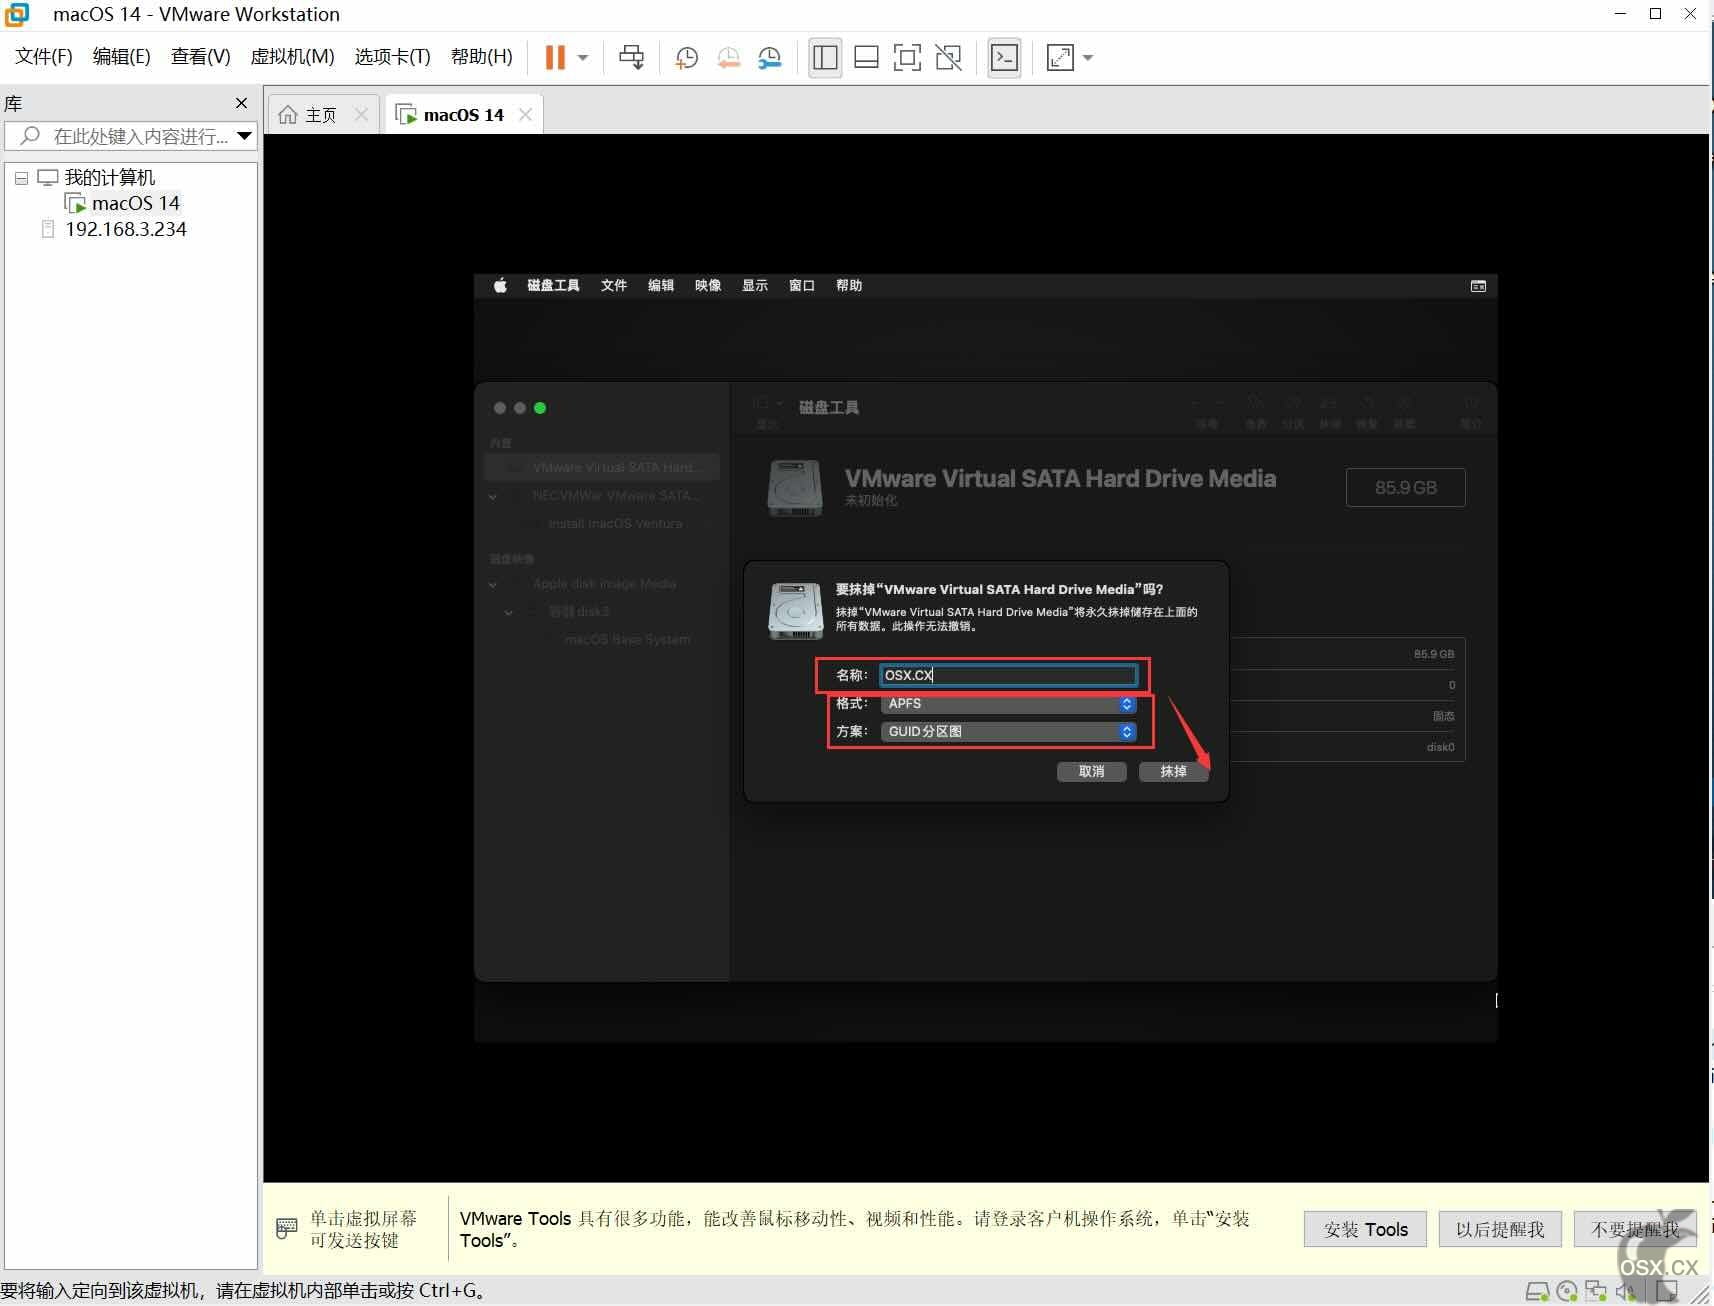Click the 名称 text field containing OSX.CX
The image size is (1714, 1306).
pos(1008,675)
